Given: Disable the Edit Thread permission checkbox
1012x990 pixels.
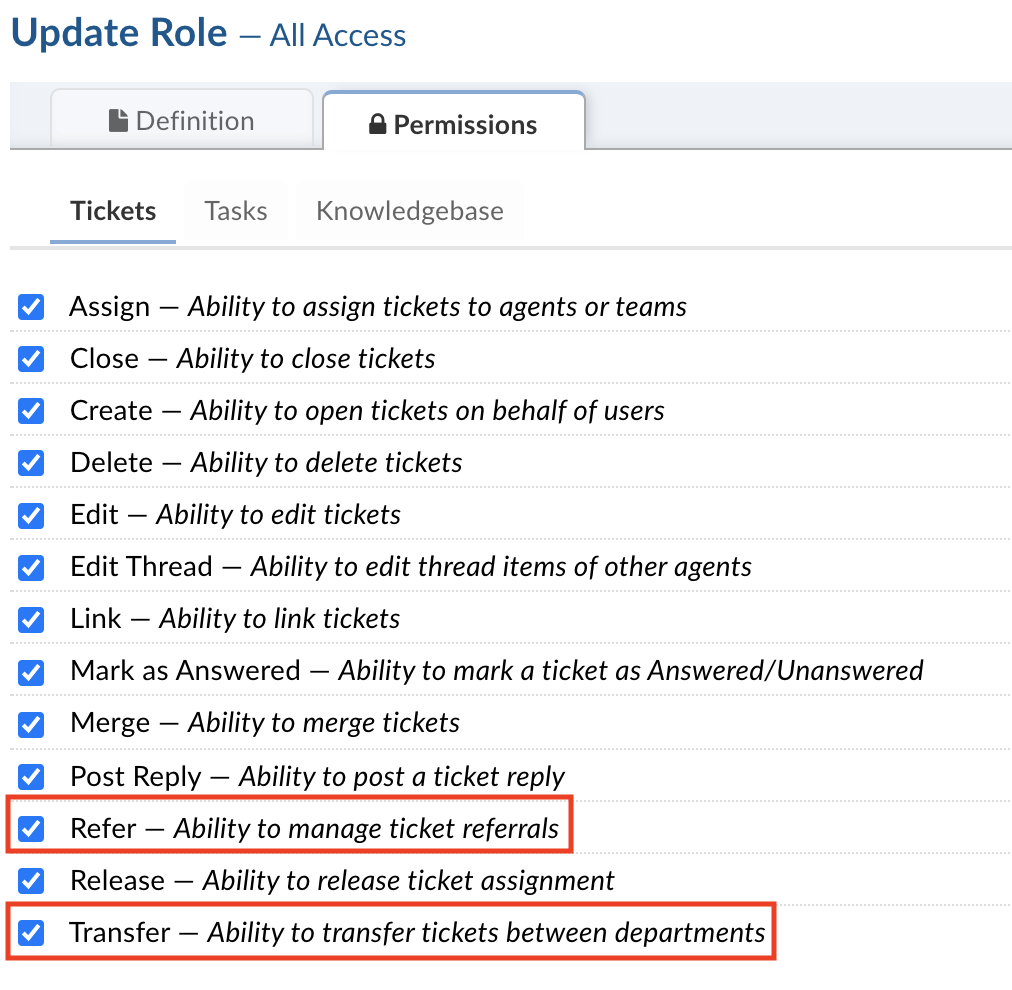Looking at the screenshot, I should pyautogui.click(x=32, y=567).
